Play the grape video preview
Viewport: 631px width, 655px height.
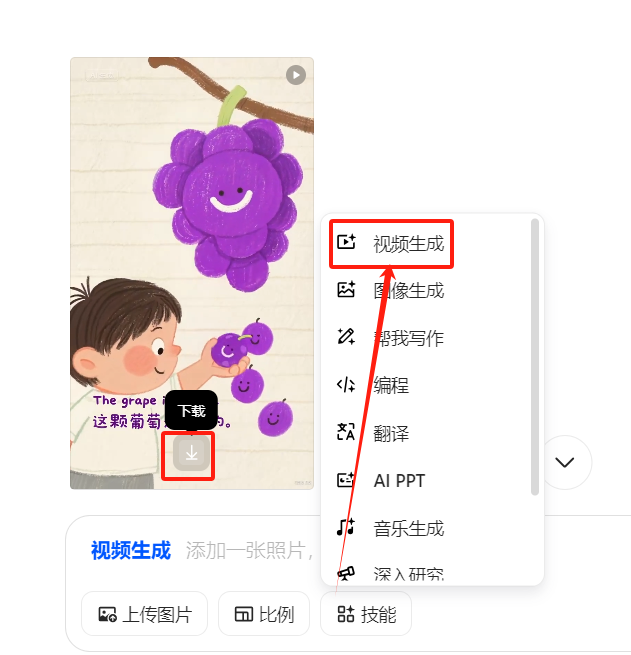tap(296, 75)
